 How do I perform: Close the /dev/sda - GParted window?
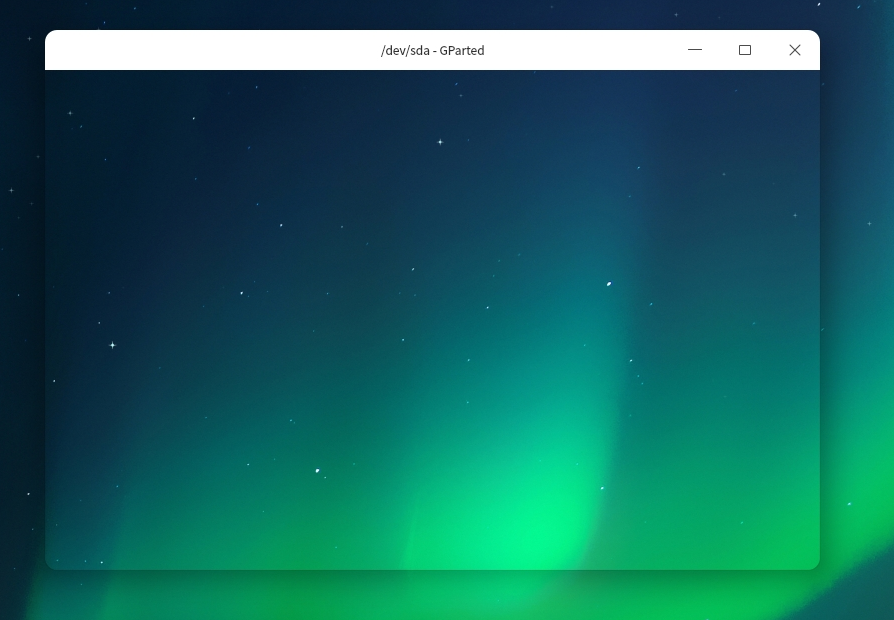click(x=795, y=50)
